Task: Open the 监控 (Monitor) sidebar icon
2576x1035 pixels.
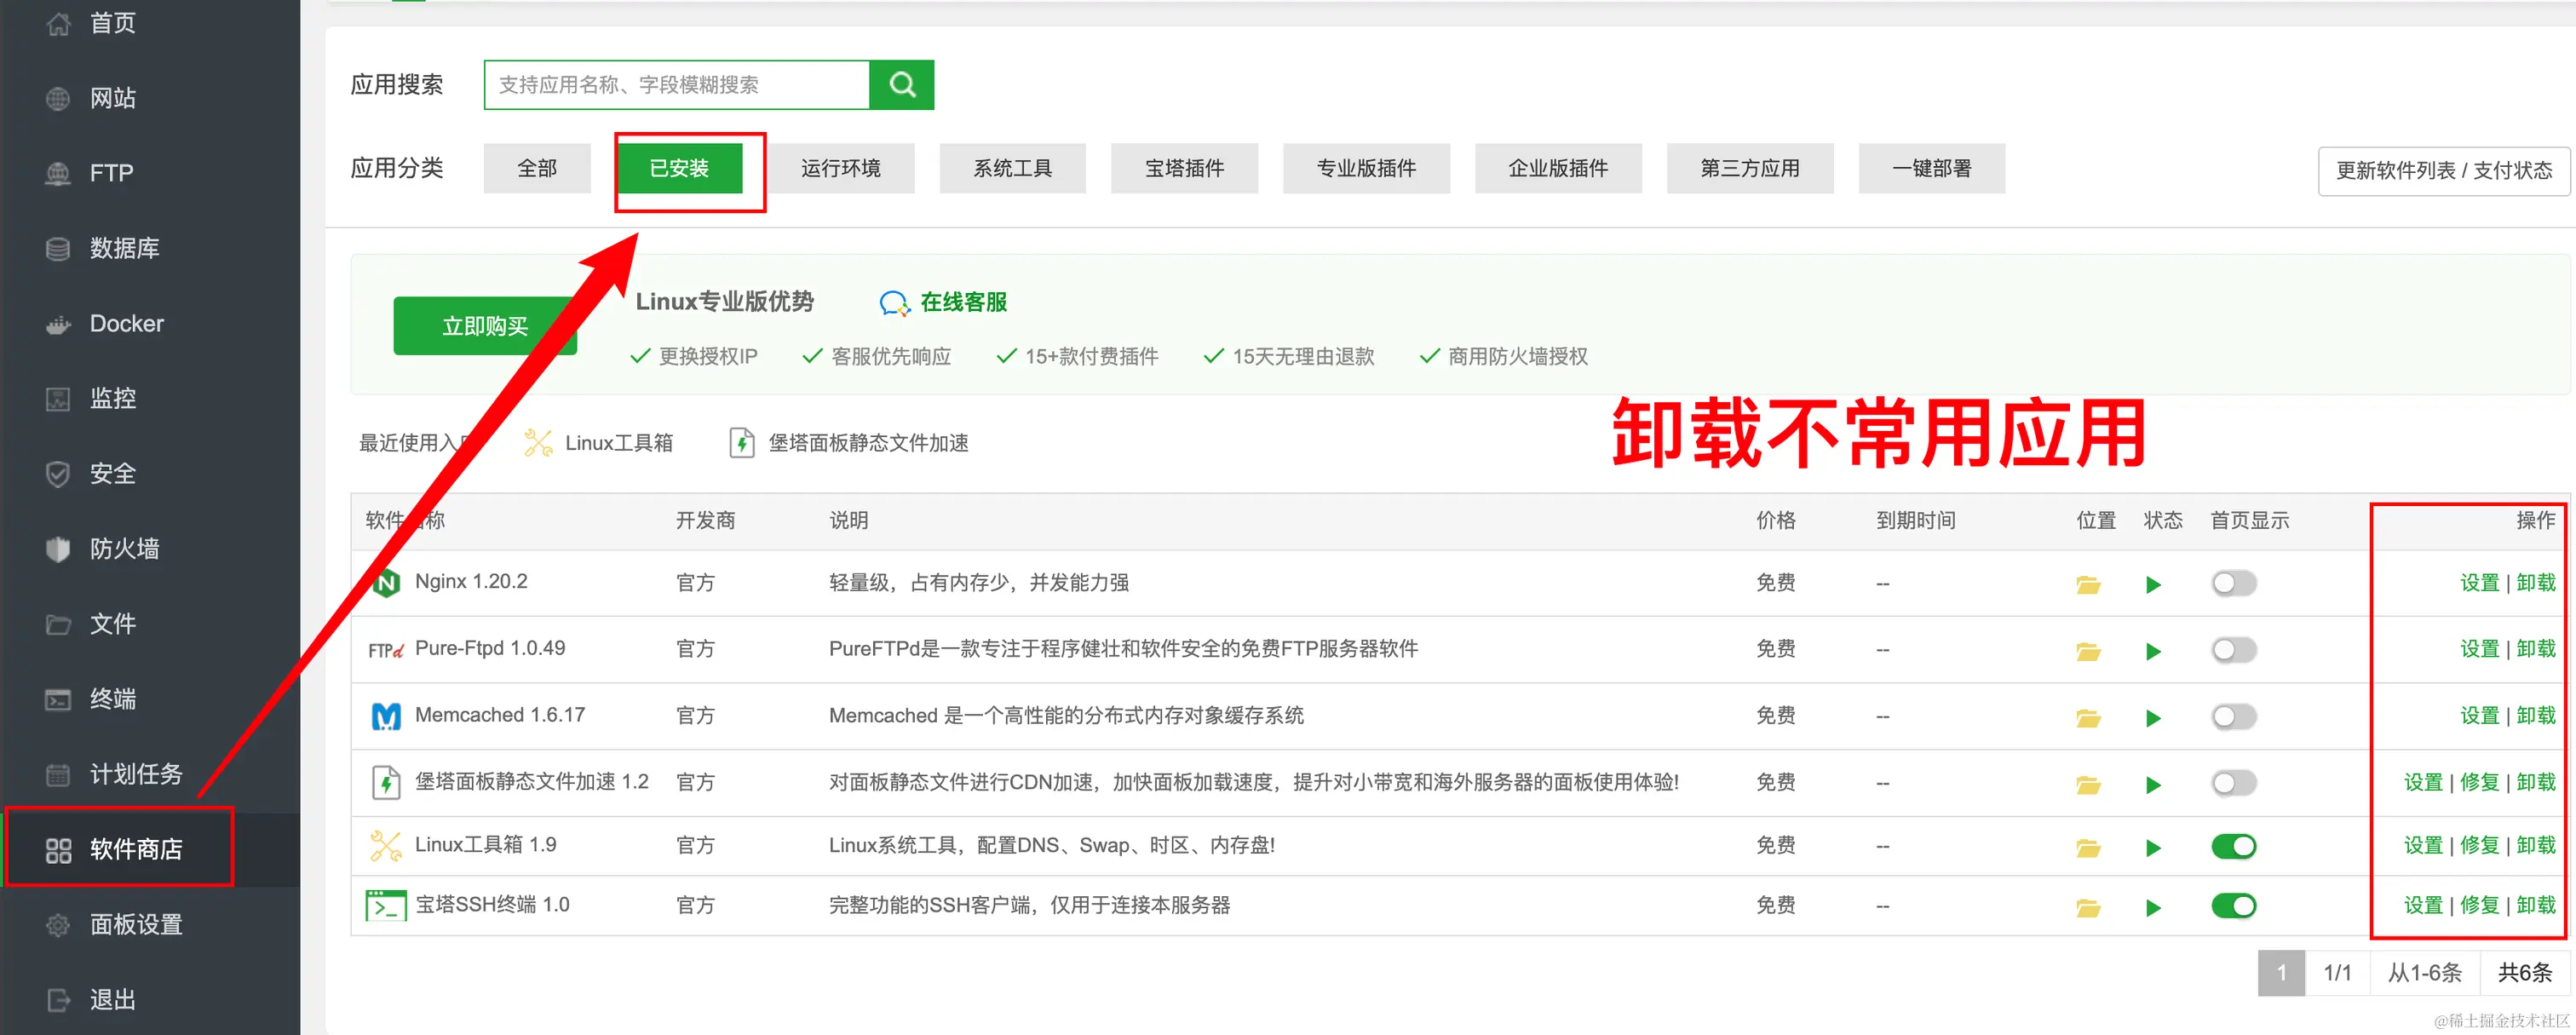Action: coord(57,398)
